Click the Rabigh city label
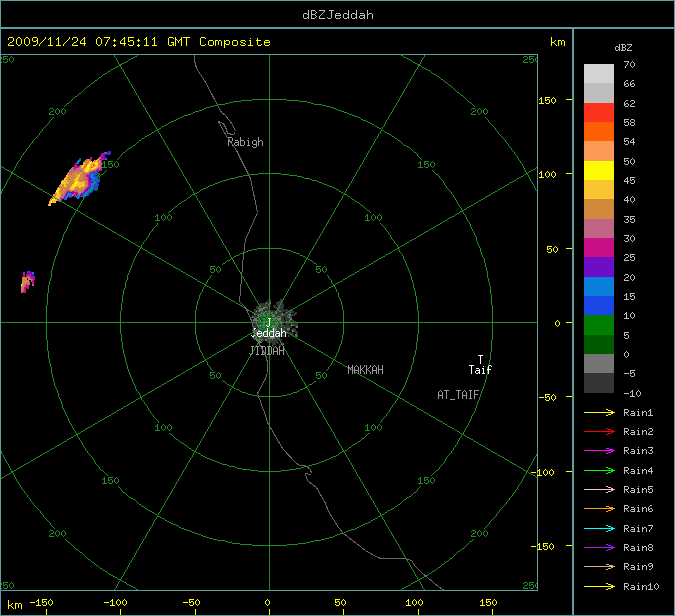675x616 pixels. pyautogui.click(x=245, y=142)
